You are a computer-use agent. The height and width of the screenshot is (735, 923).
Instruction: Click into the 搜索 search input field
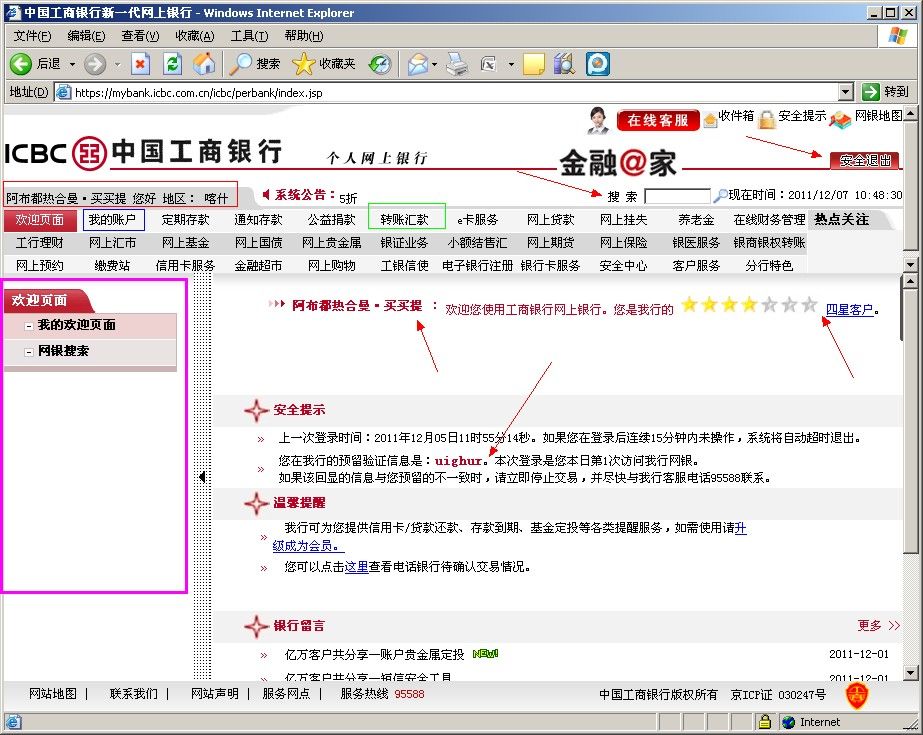click(x=678, y=195)
